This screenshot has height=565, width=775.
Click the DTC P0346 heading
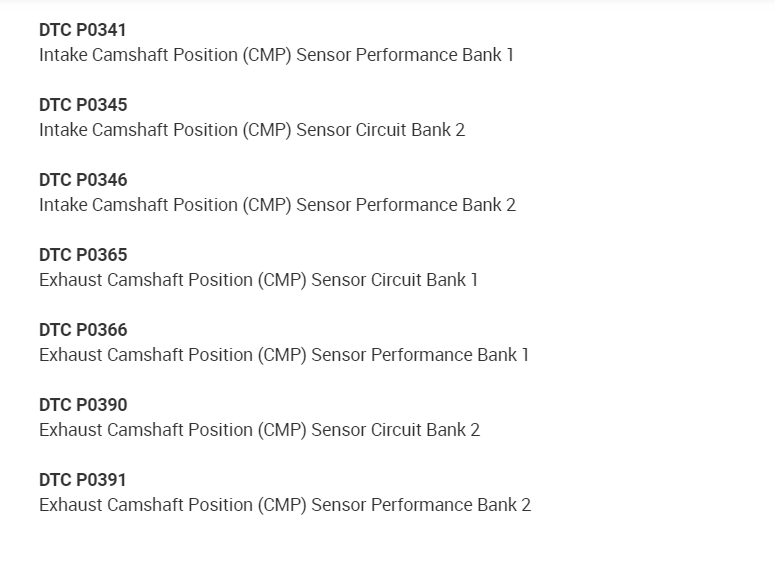83,180
